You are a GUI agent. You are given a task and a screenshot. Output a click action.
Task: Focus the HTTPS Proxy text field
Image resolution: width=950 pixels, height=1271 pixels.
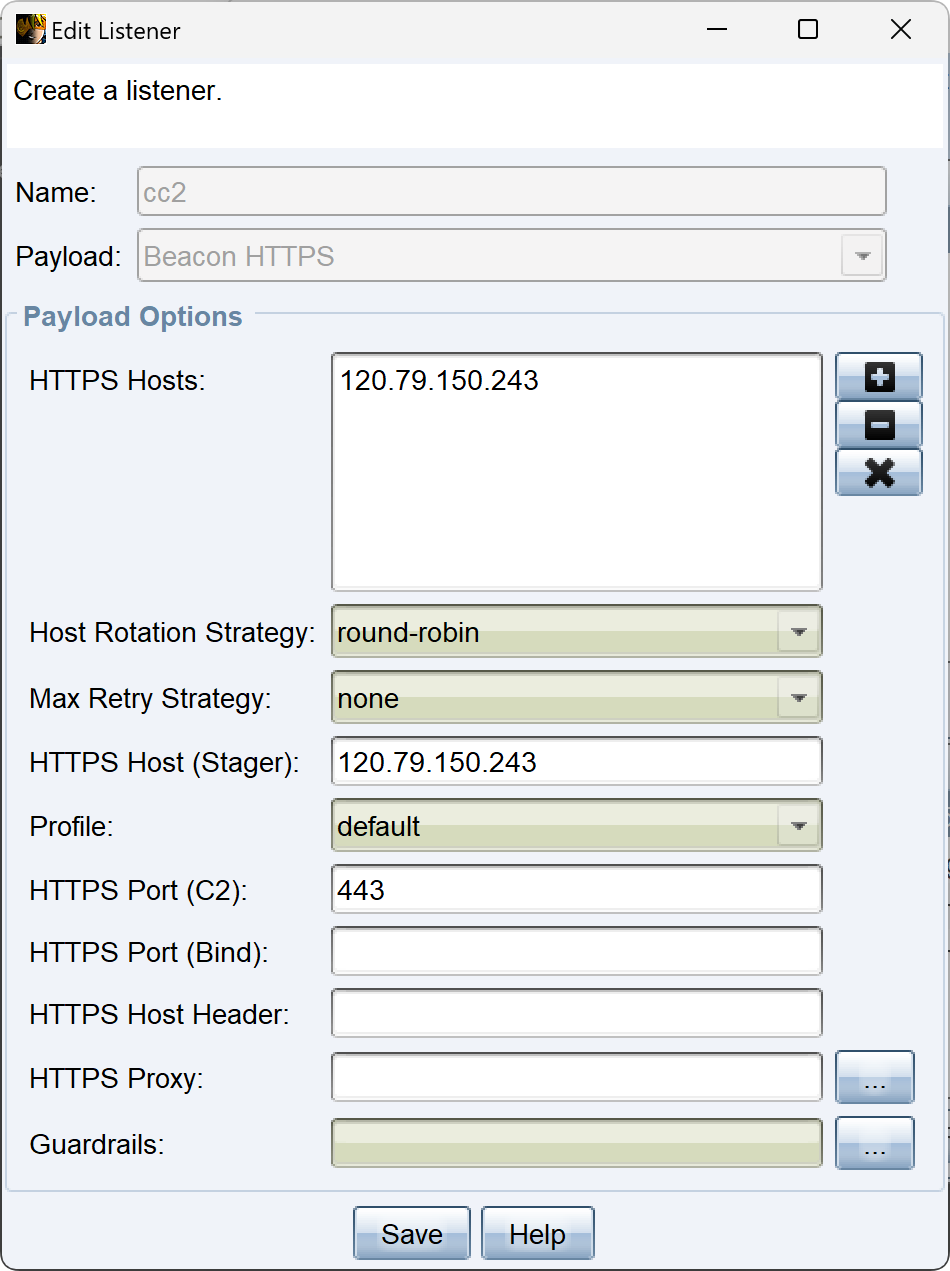pos(576,1077)
